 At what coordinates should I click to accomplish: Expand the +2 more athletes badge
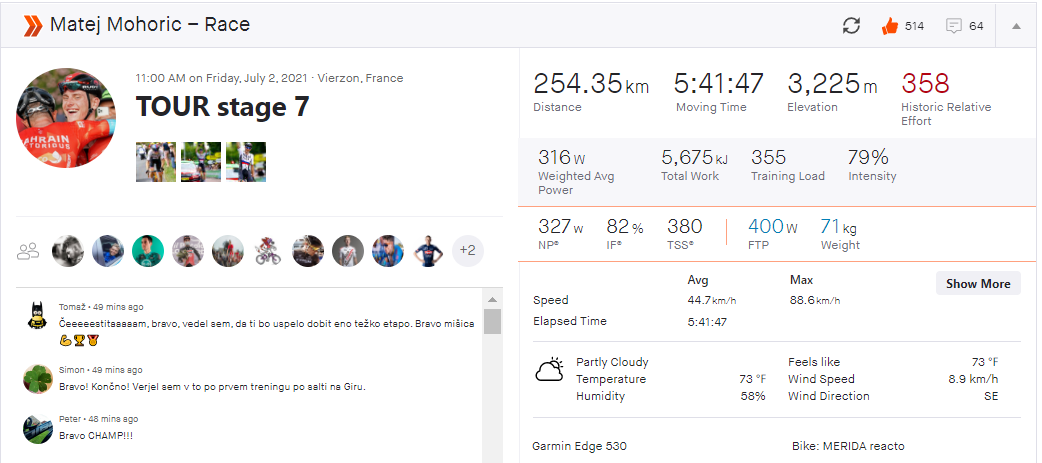coord(467,251)
